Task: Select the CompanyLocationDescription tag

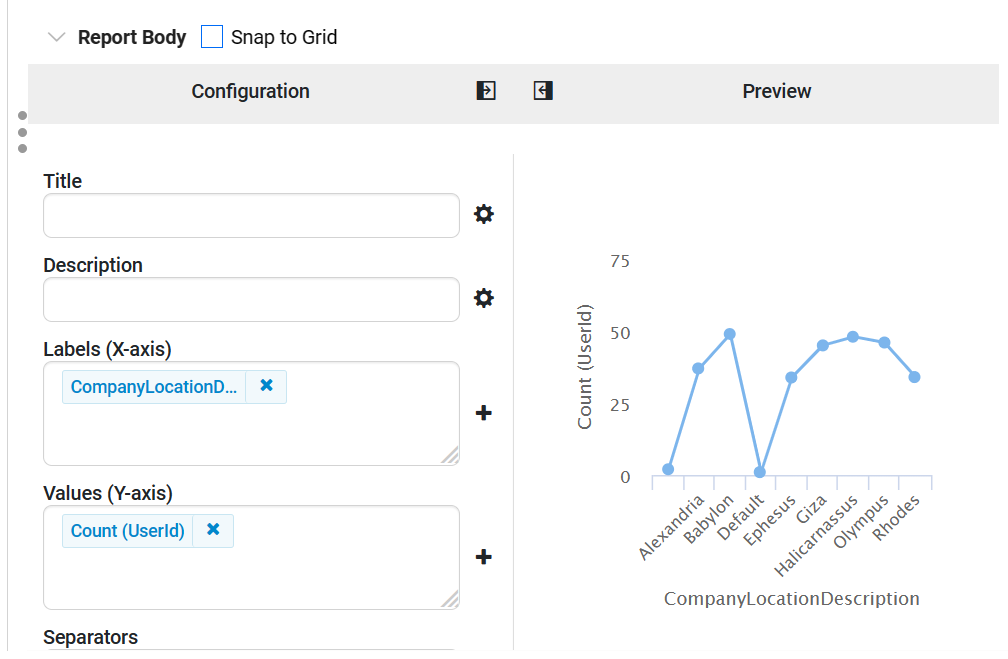Action: click(155, 387)
